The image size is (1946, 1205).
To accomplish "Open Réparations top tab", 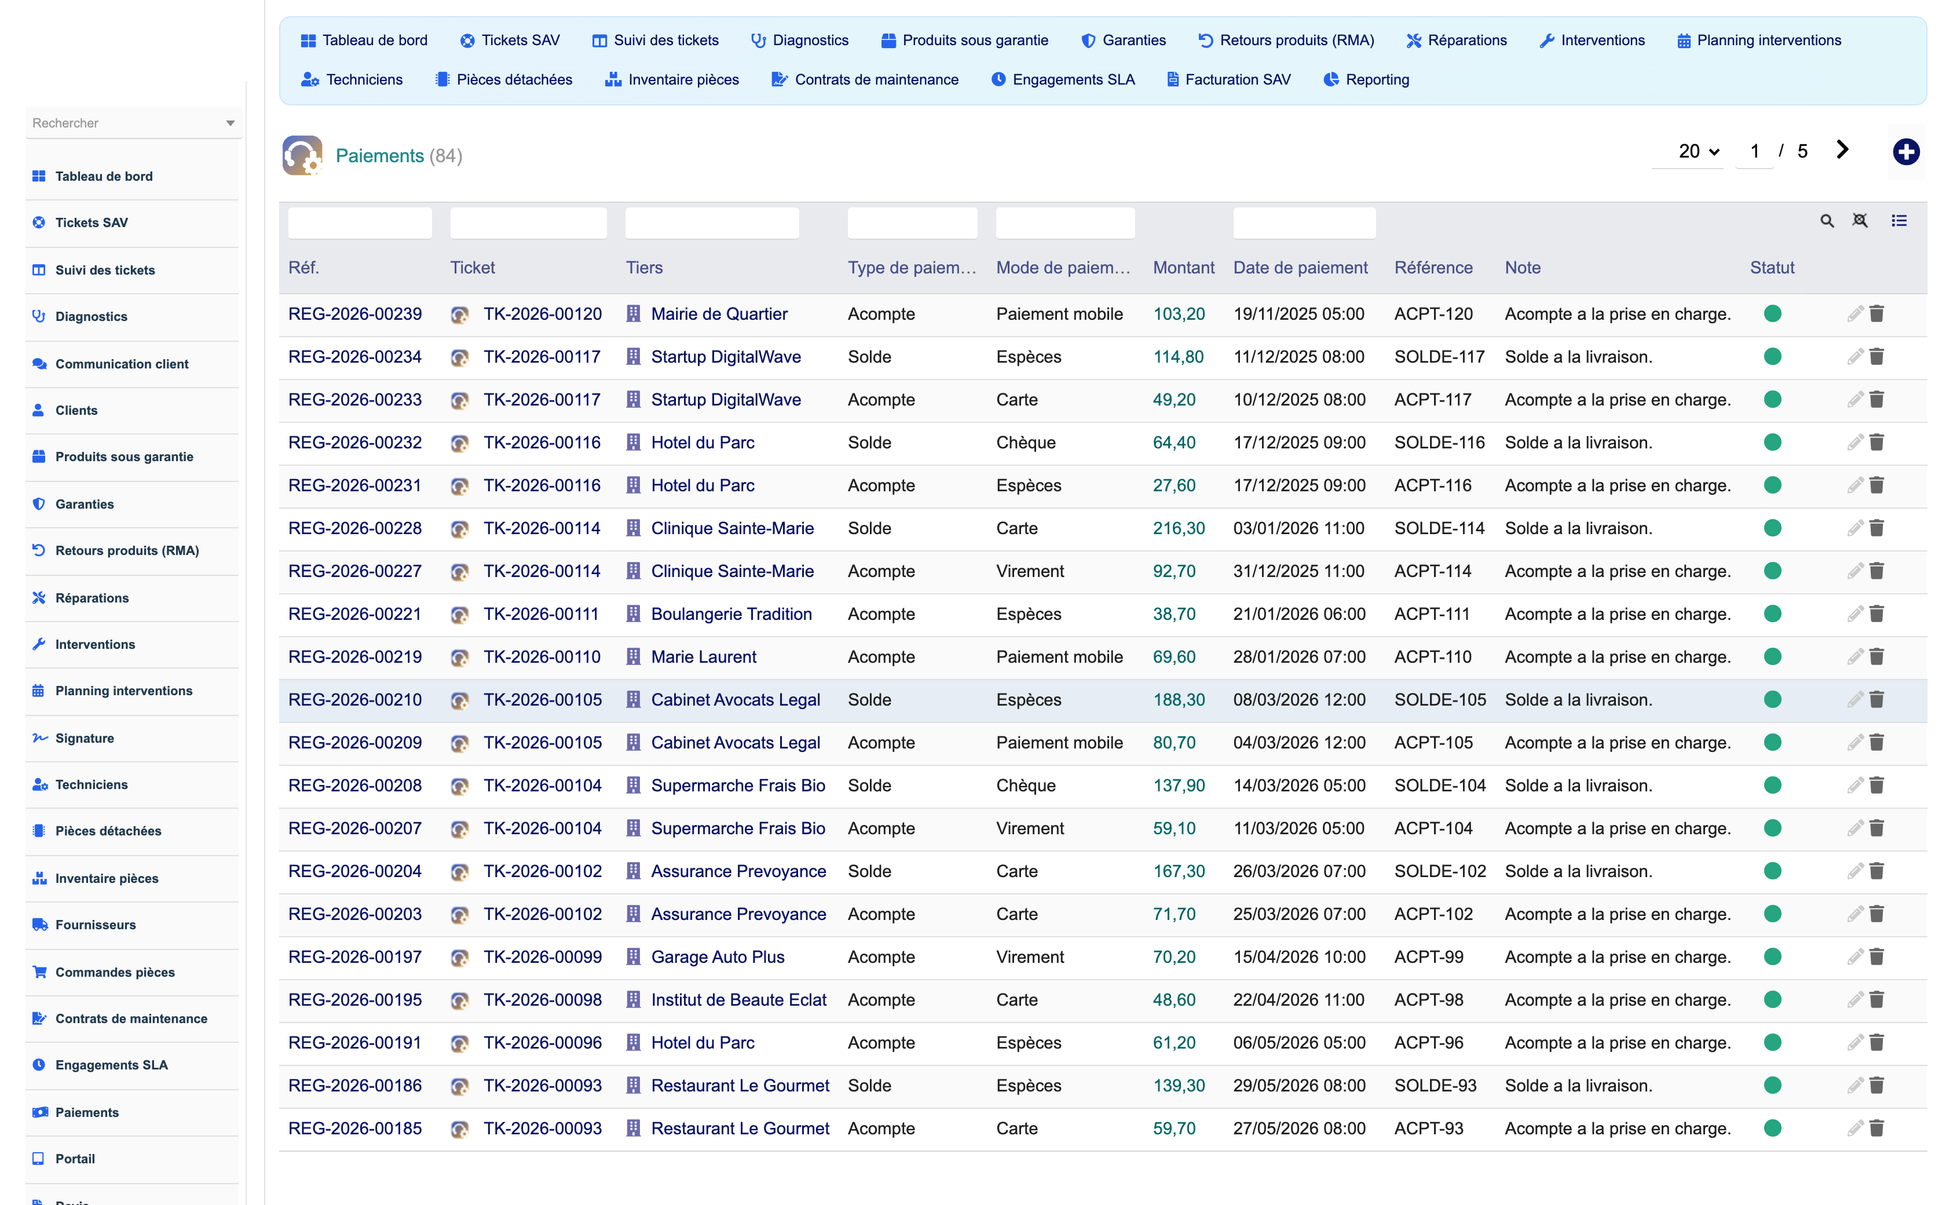I will pyautogui.click(x=1456, y=40).
